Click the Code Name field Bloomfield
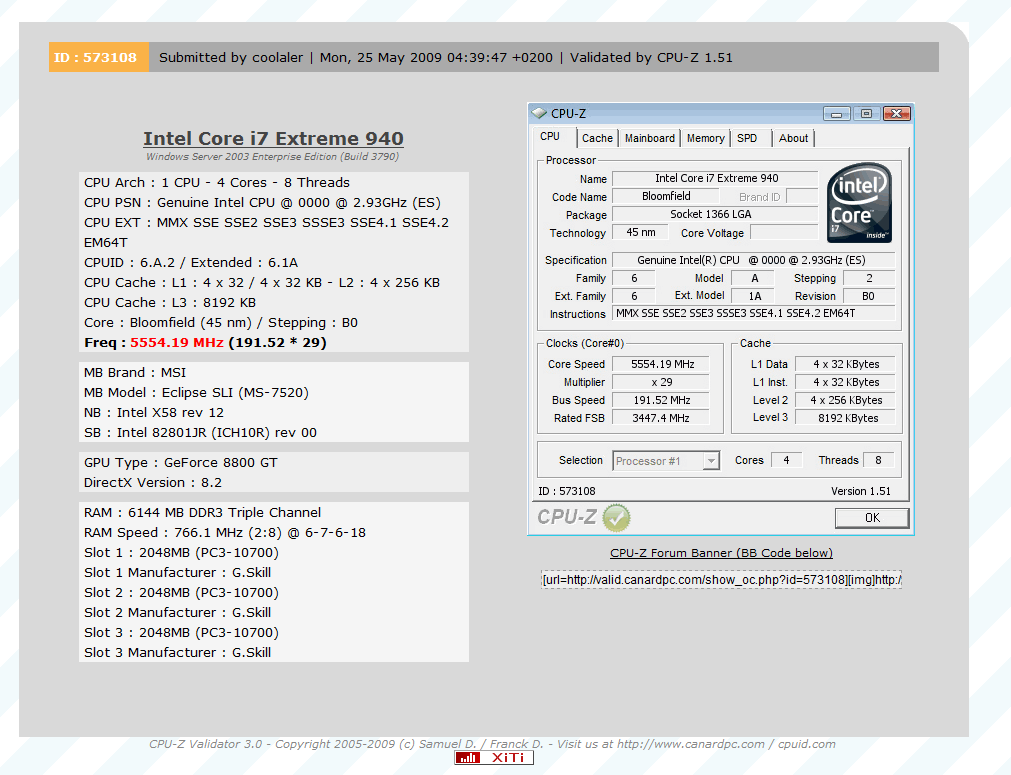 point(666,196)
